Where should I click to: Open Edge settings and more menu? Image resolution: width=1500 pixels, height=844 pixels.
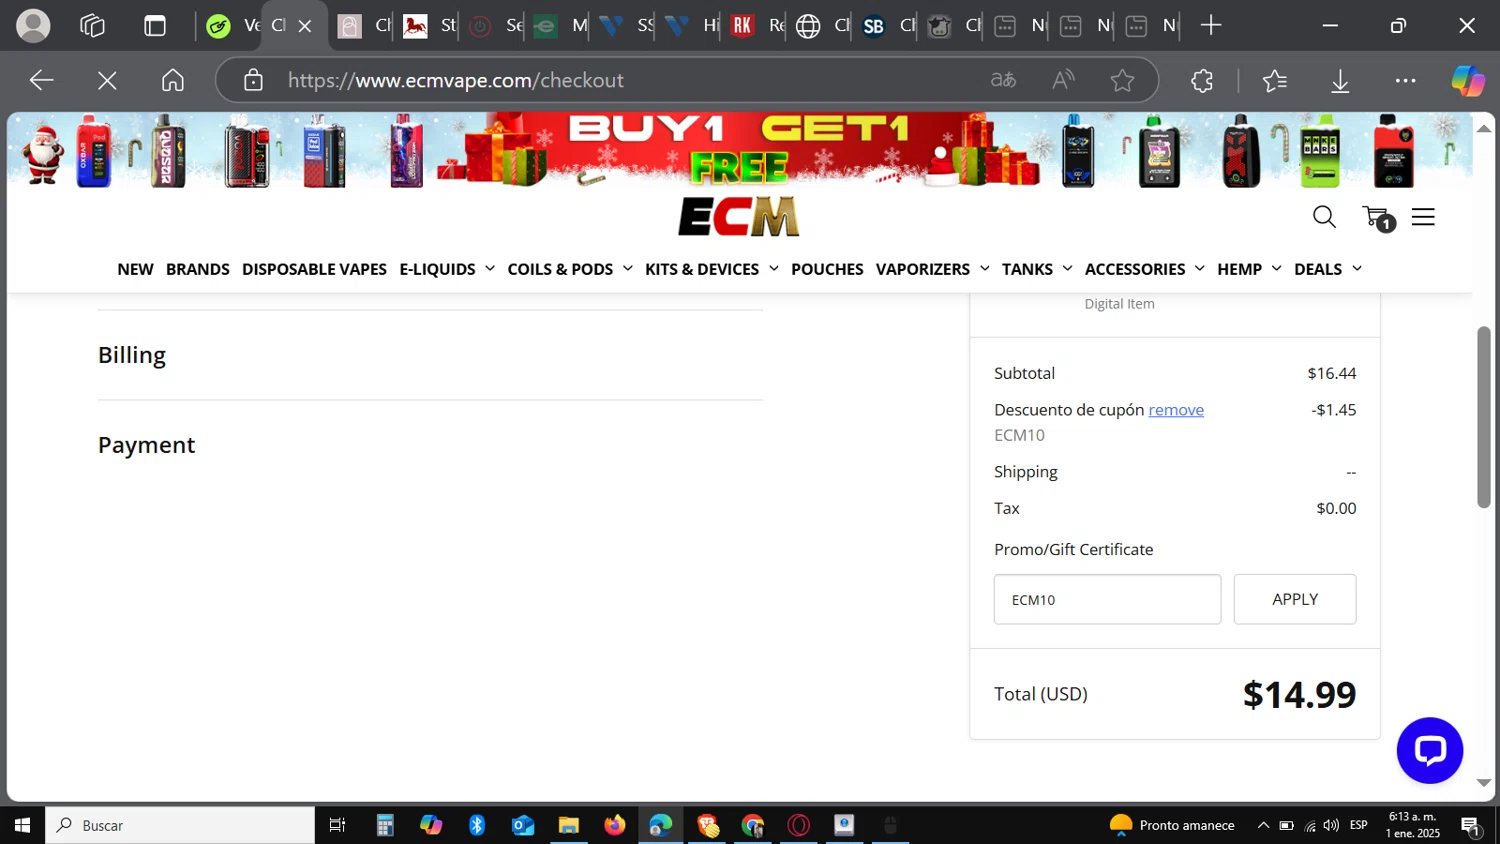(x=1405, y=80)
